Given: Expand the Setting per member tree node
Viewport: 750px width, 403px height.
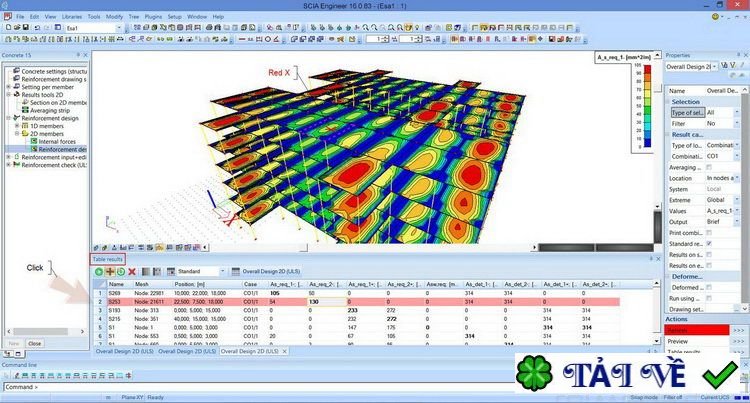Looking at the screenshot, I should 8,87.
